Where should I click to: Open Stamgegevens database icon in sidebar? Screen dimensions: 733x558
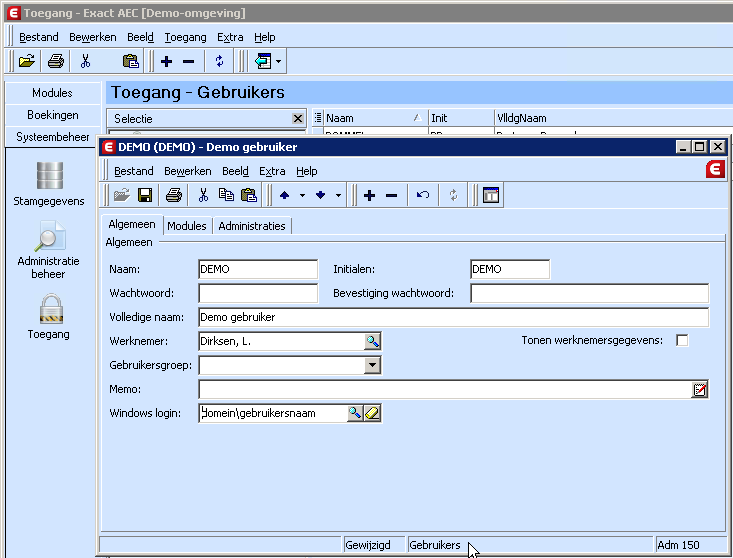tap(49, 176)
